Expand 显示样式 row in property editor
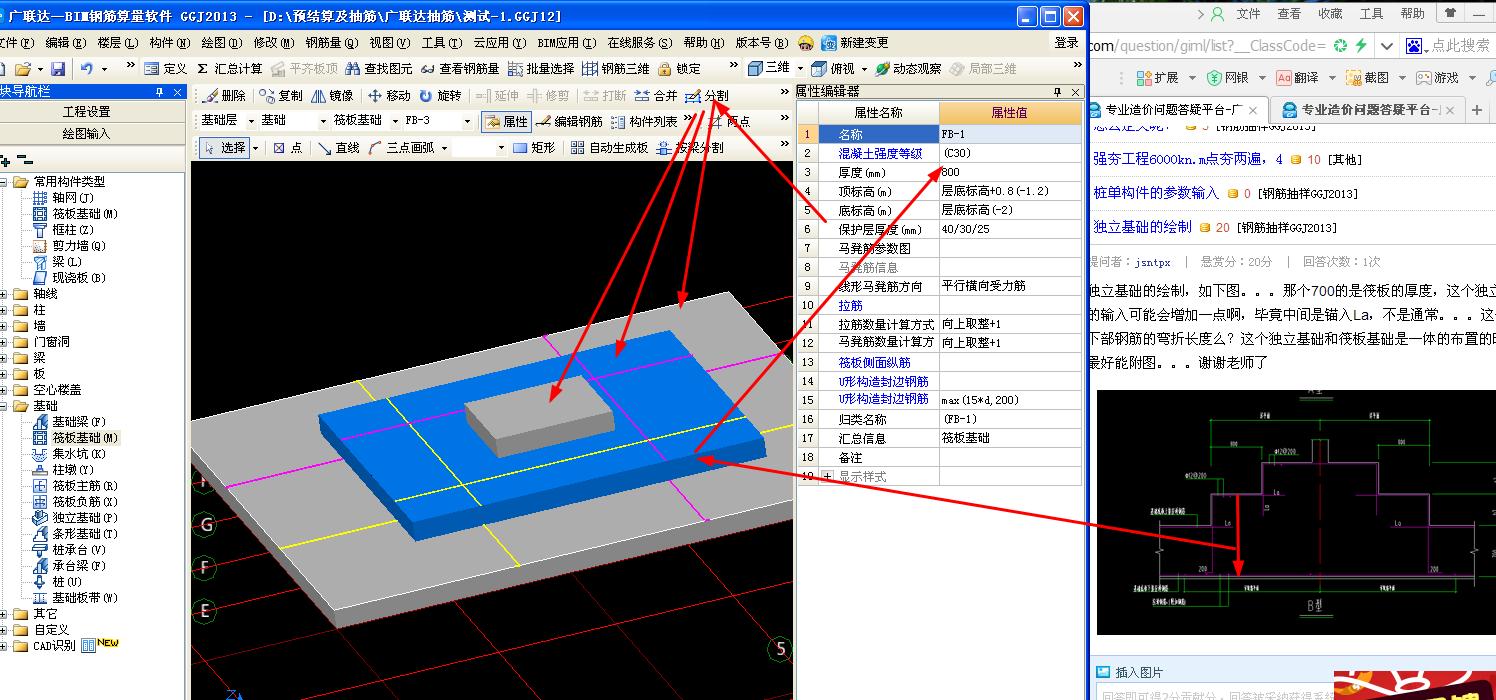This screenshot has width=1496, height=700. pyautogui.click(x=828, y=477)
